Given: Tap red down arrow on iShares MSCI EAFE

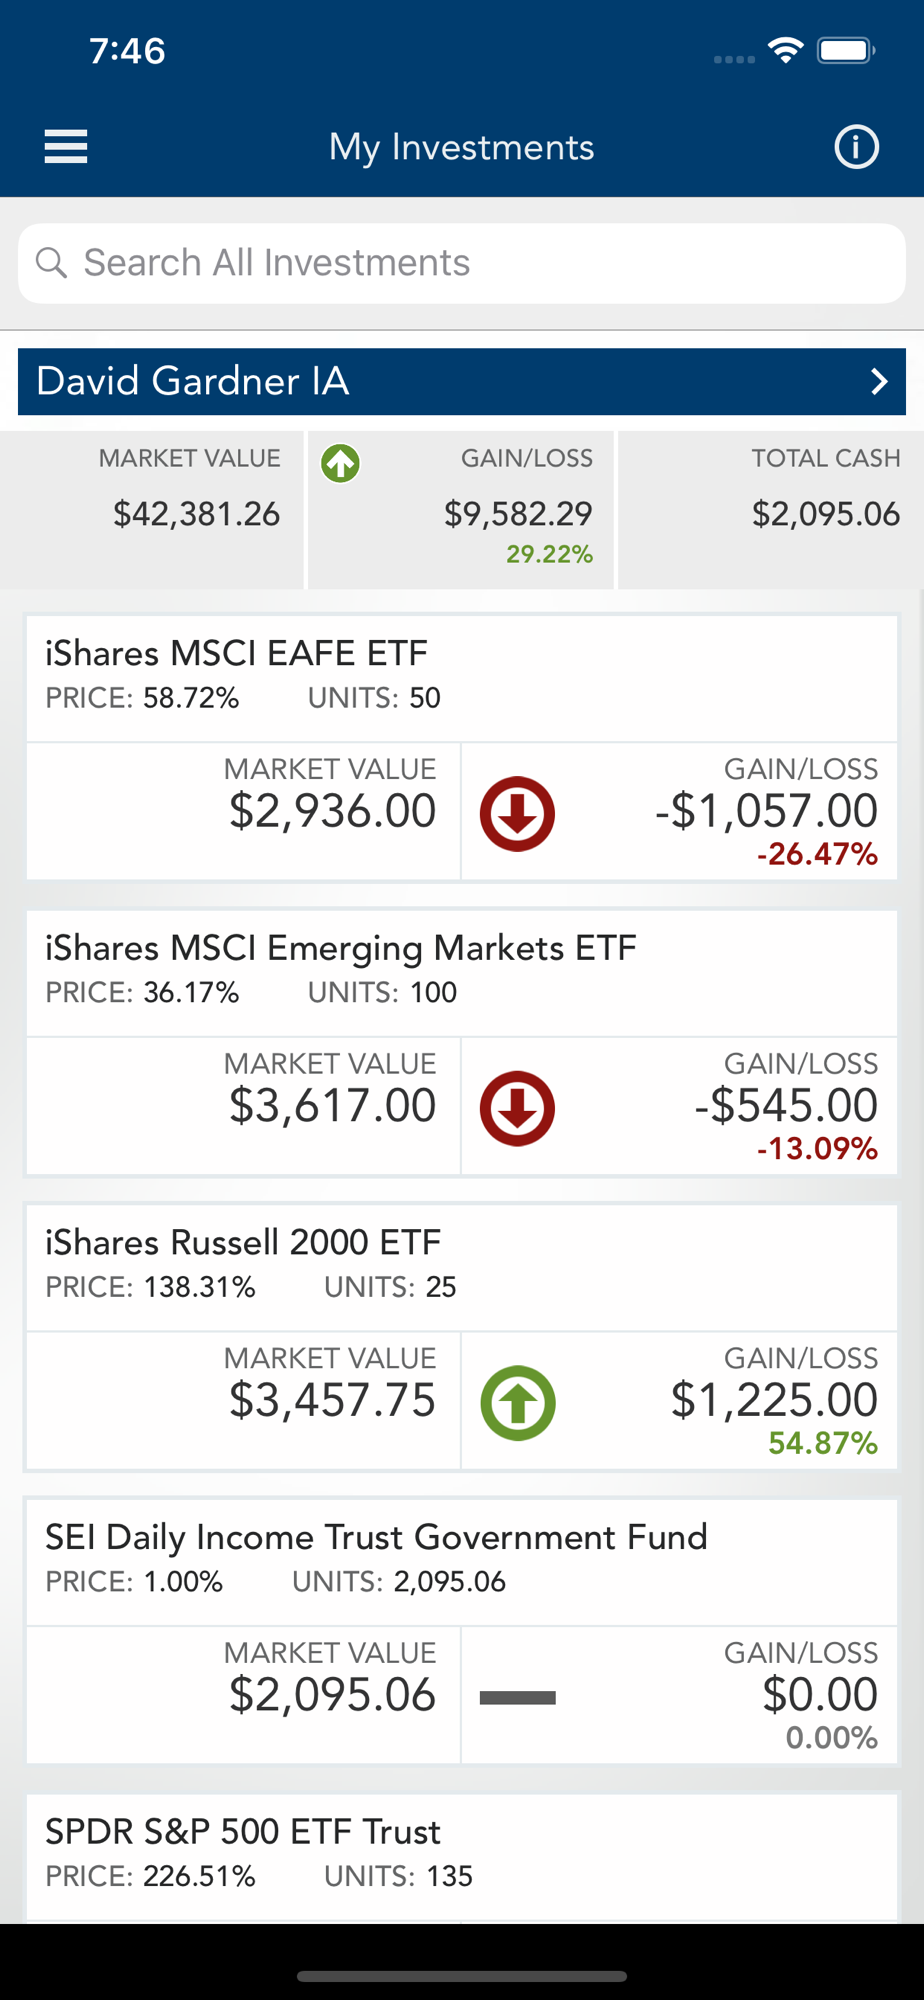Looking at the screenshot, I should click(x=517, y=814).
